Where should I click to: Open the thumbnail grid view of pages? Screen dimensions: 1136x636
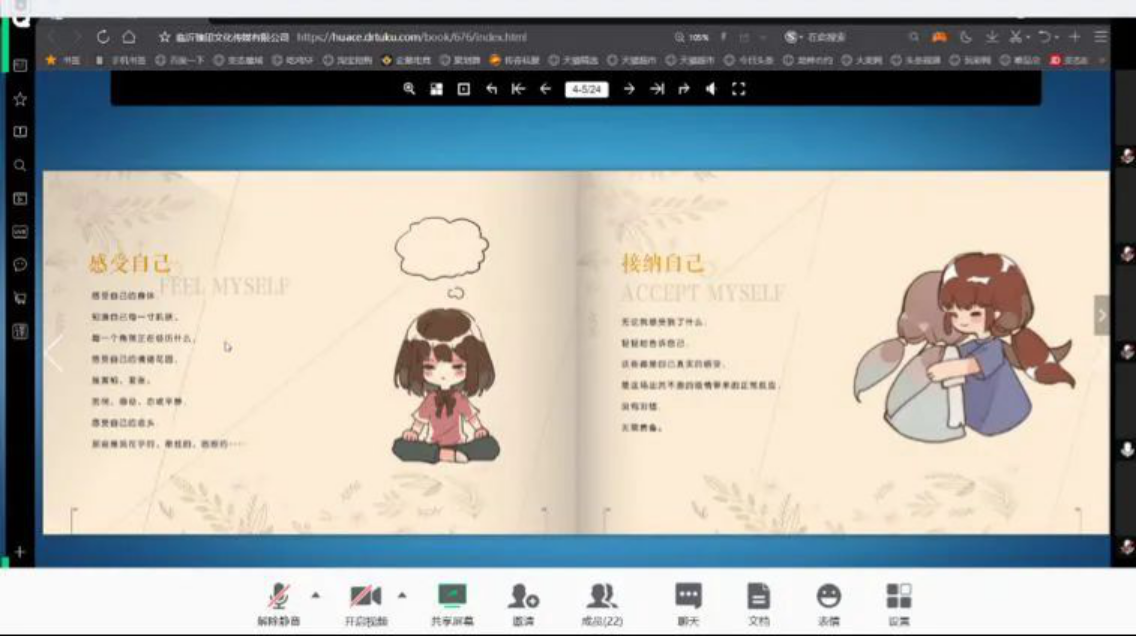tap(436, 89)
